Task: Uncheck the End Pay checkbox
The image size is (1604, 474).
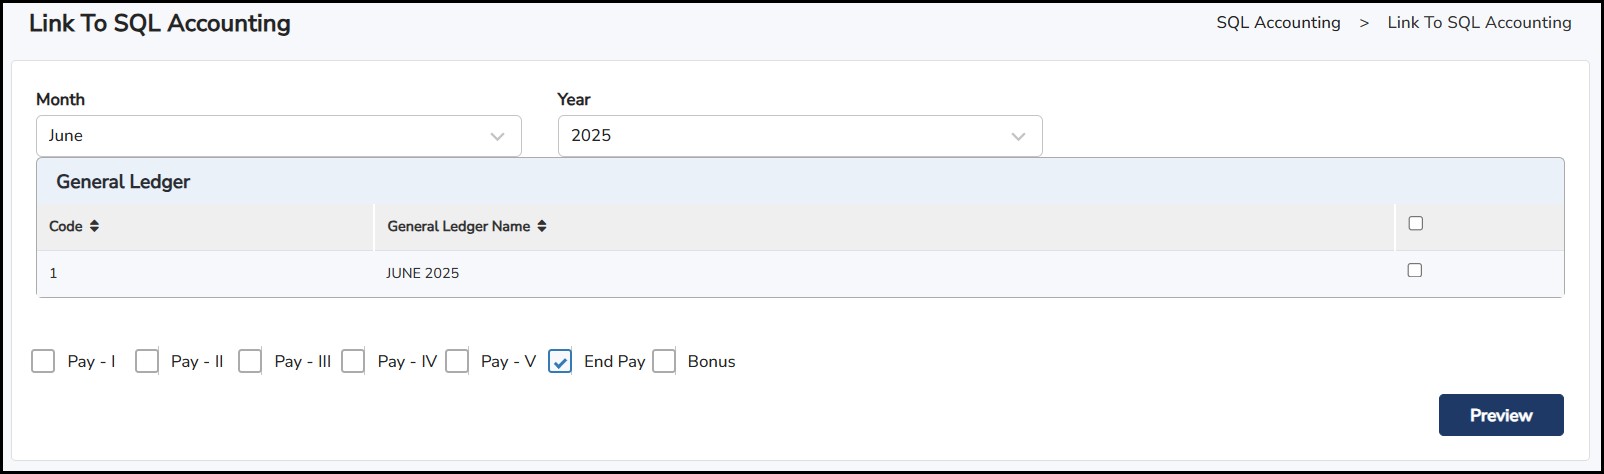Action: (560, 361)
